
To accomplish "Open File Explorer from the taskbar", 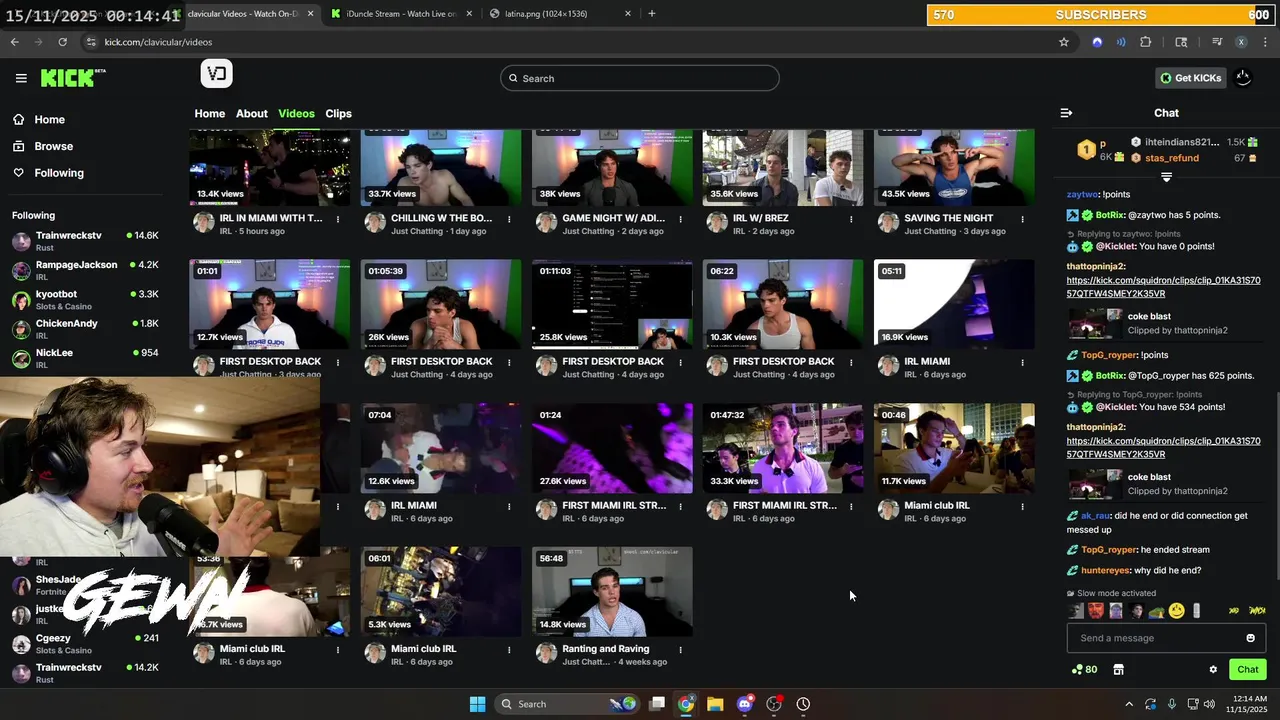I will point(715,704).
